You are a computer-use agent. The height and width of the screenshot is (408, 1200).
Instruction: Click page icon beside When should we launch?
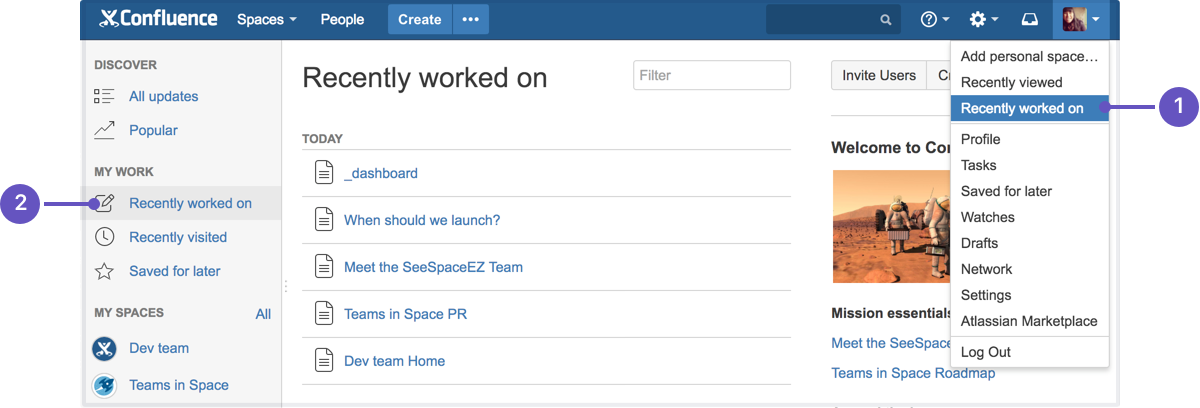point(323,219)
